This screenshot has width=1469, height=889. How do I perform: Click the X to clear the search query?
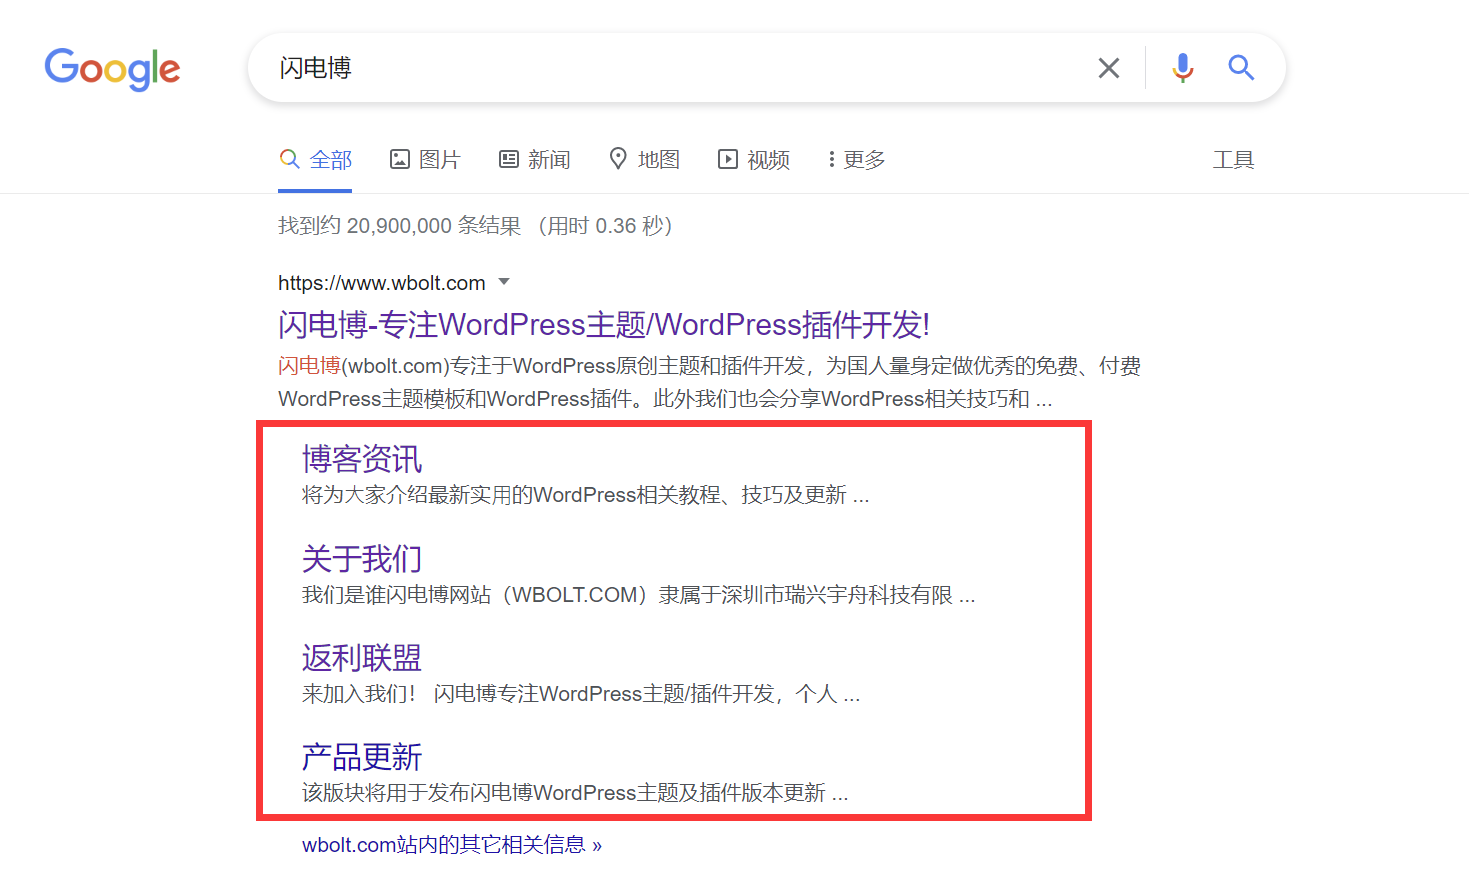[1108, 67]
